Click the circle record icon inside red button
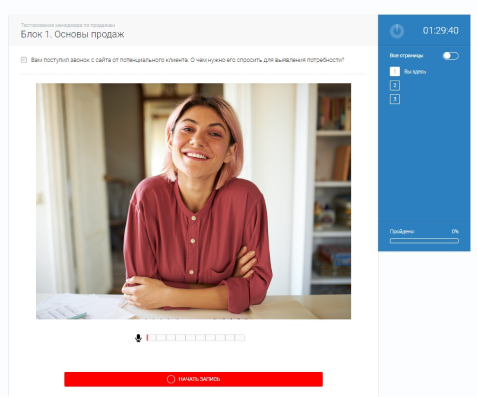477x397 pixels. (x=171, y=379)
